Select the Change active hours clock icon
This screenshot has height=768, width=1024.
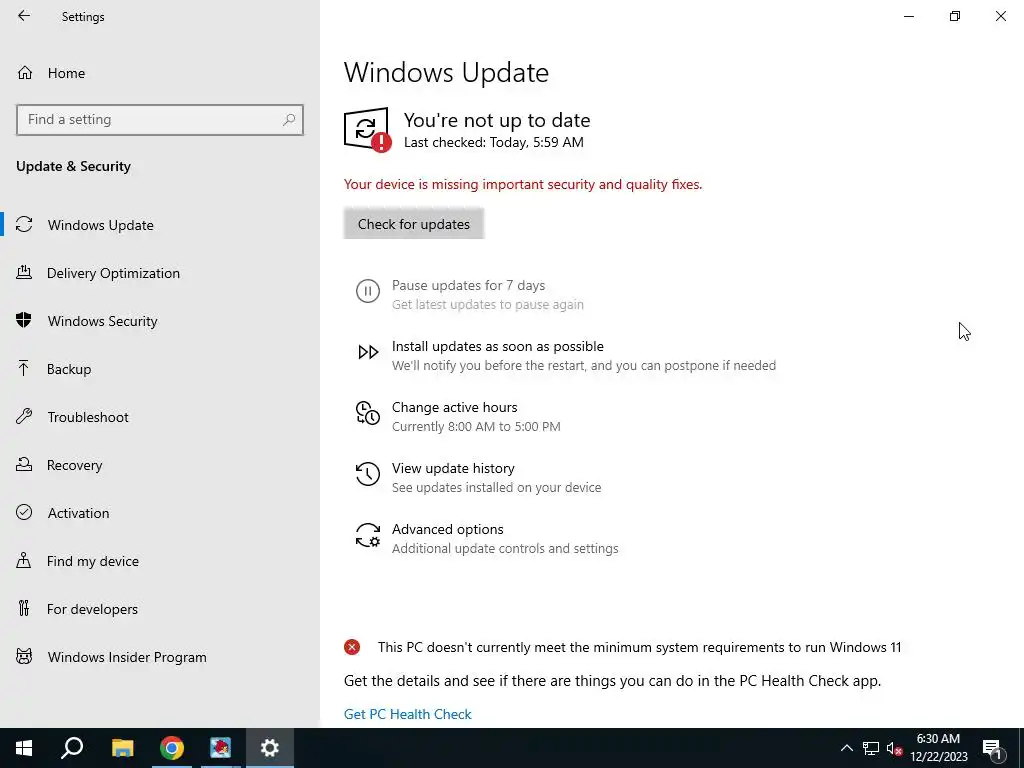(368, 413)
